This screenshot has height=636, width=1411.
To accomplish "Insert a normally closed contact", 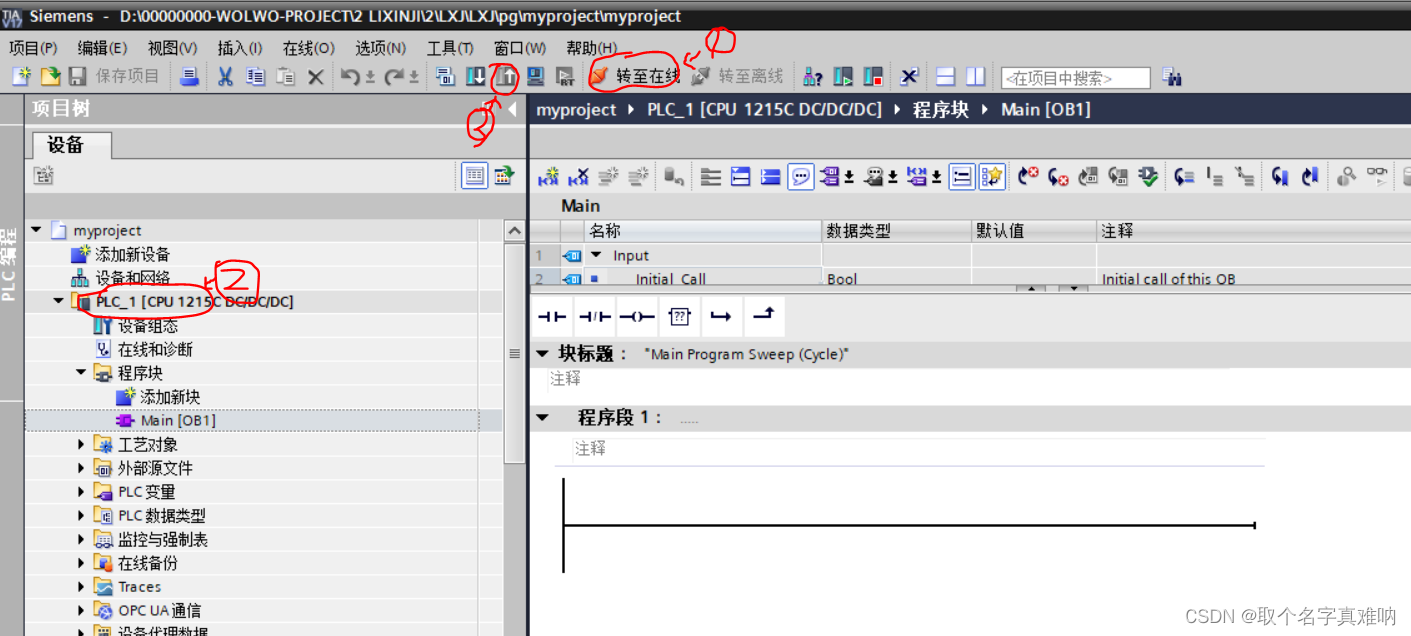I will pyautogui.click(x=594, y=316).
